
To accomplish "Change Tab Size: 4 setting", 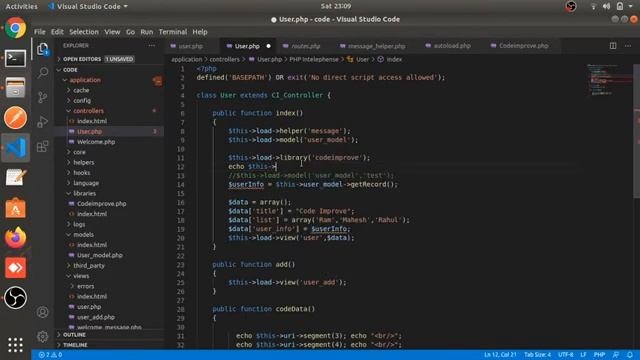I will (537, 355).
